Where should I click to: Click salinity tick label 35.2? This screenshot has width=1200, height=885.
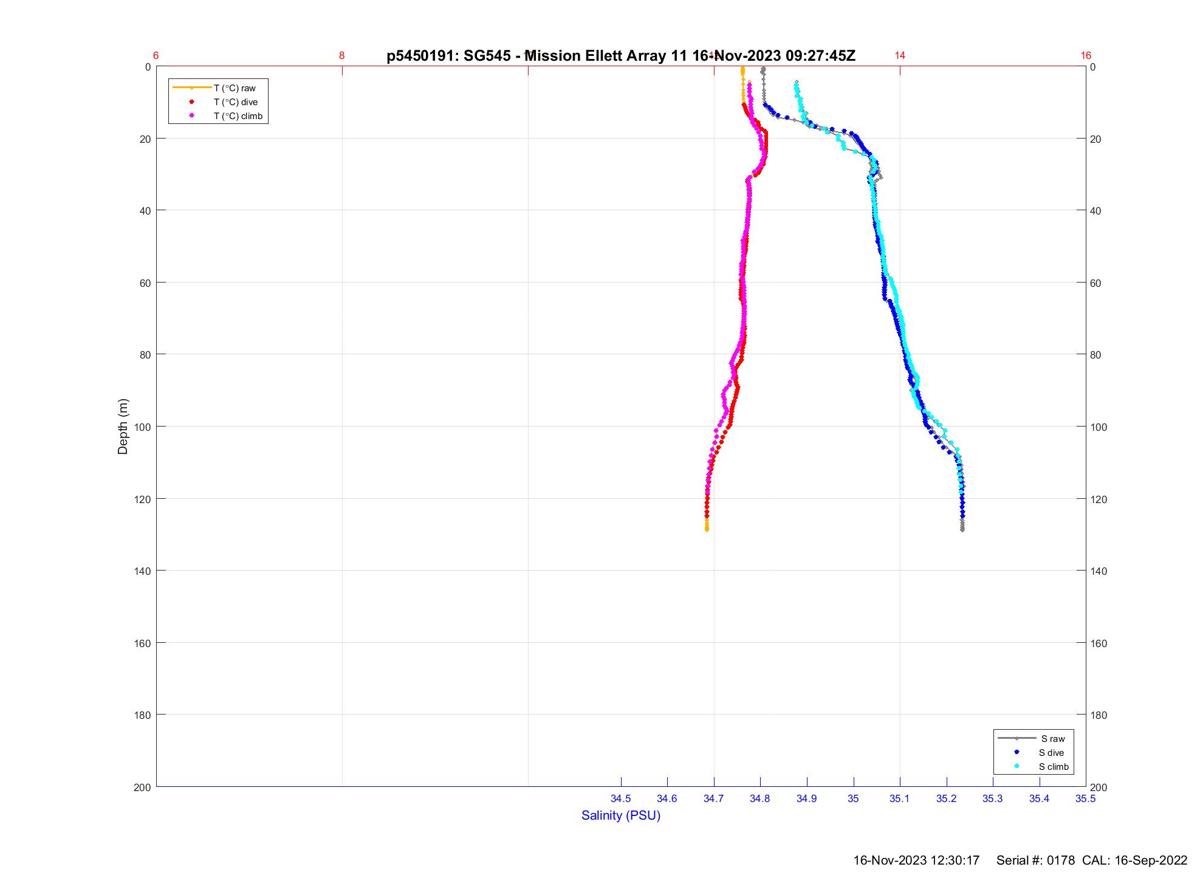[946, 798]
